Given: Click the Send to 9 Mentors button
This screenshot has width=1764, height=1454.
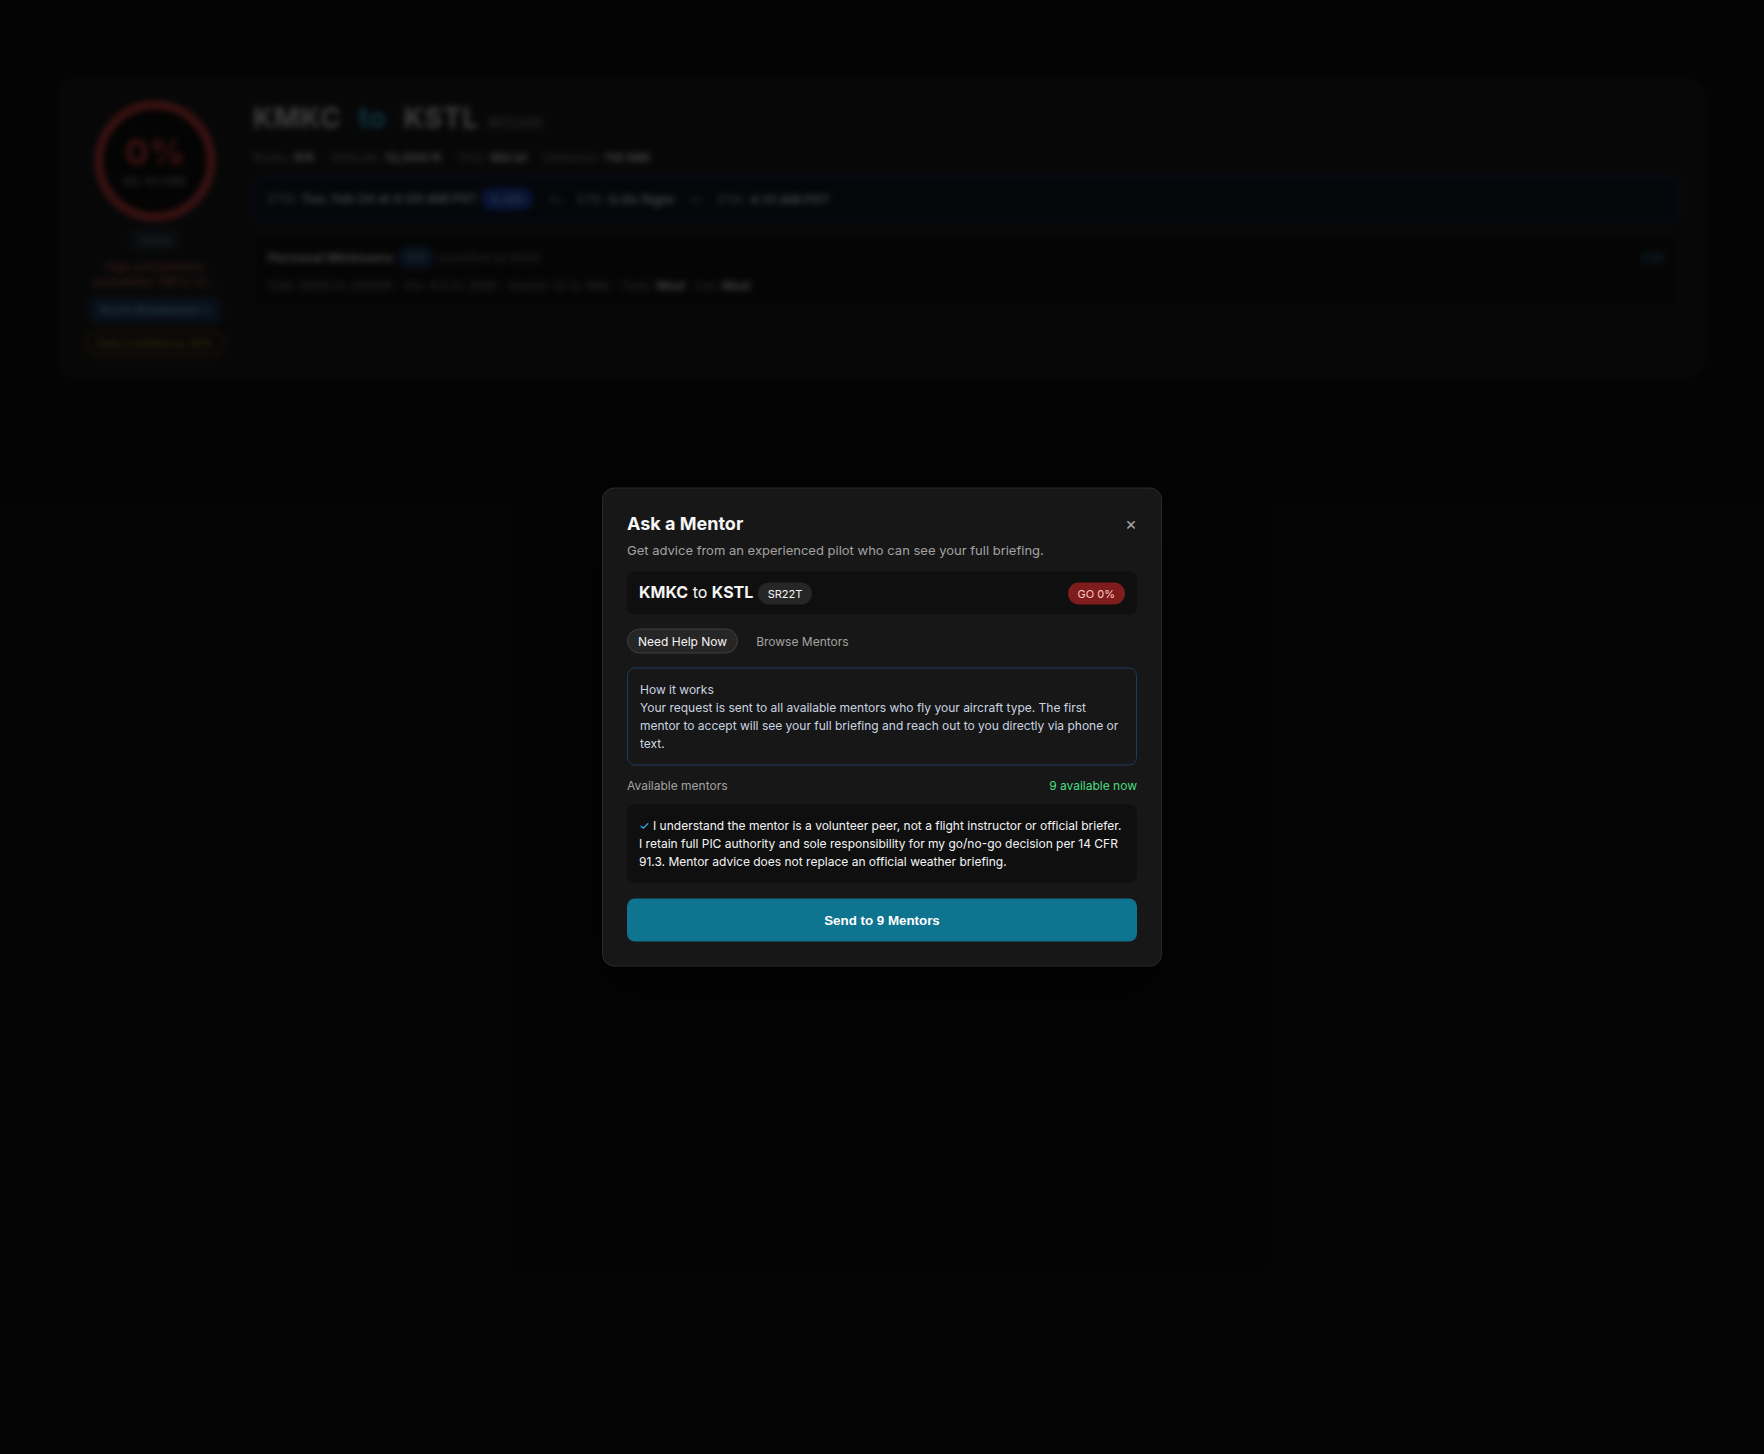Looking at the screenshot, I should tap(882, 920).
